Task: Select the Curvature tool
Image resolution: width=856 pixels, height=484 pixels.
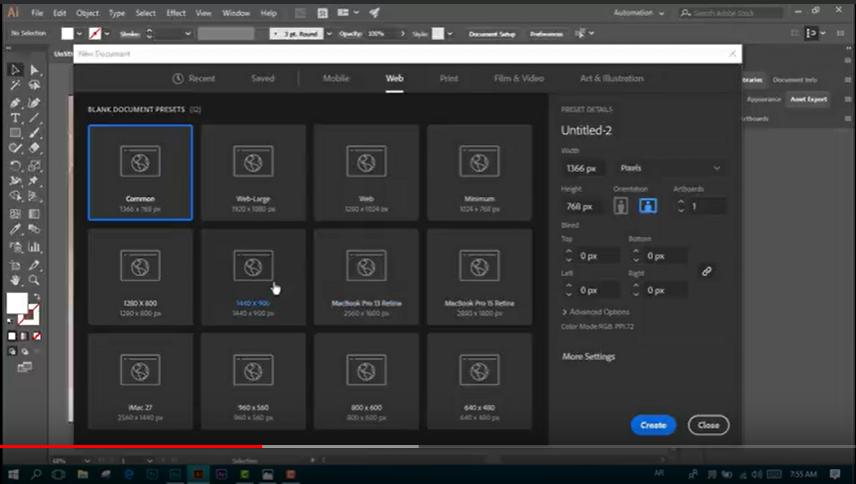Action: click(34, 103)
